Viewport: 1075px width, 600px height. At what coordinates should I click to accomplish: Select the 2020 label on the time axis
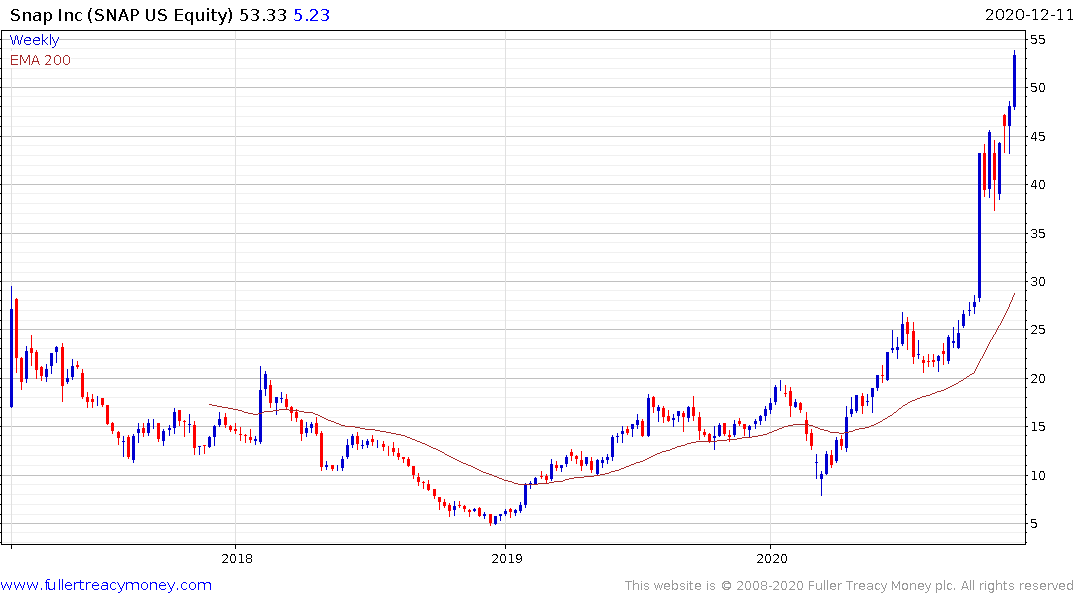coord(772,558)
